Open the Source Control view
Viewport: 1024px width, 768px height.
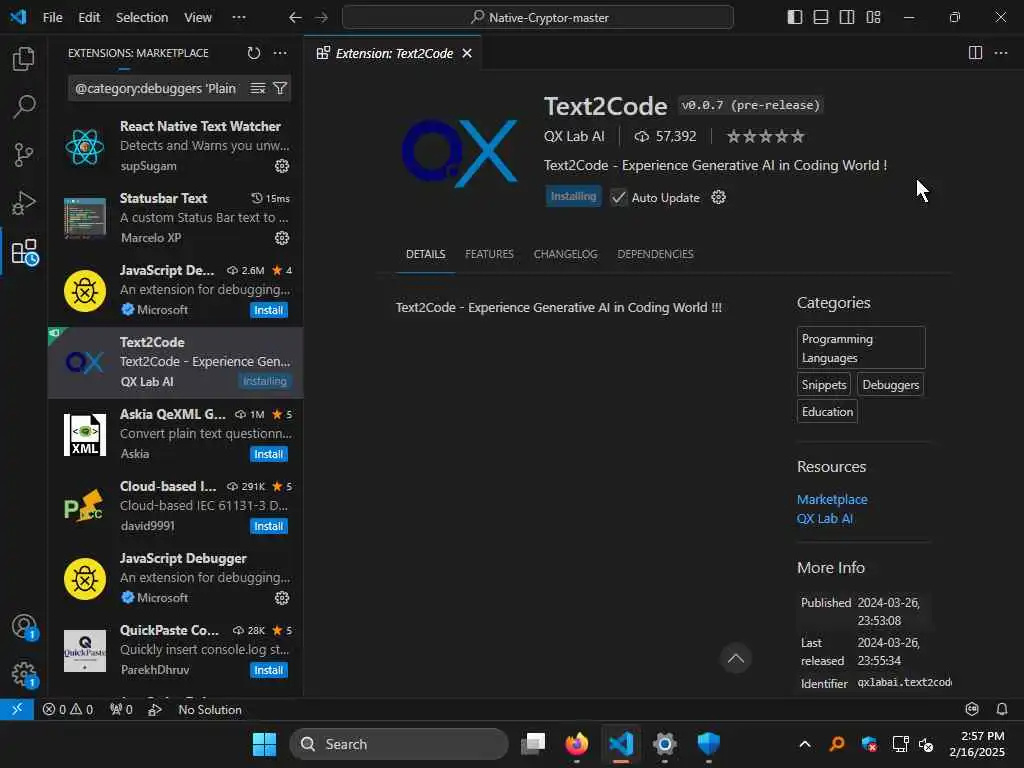24,155
